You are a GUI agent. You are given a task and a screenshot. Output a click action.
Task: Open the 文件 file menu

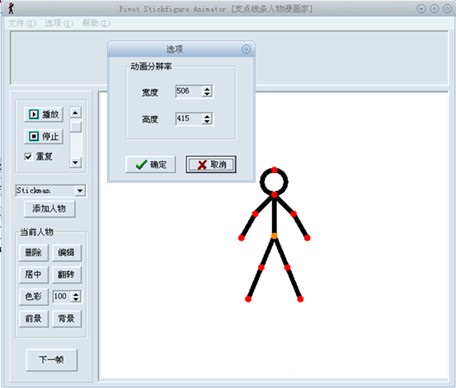(x=22, y=23)
